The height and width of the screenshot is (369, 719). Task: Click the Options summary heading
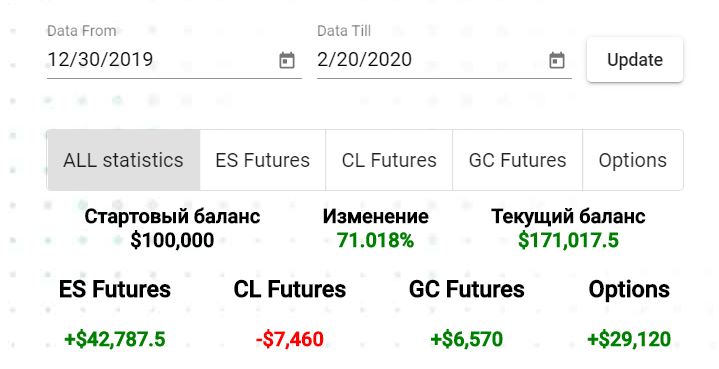629,289
